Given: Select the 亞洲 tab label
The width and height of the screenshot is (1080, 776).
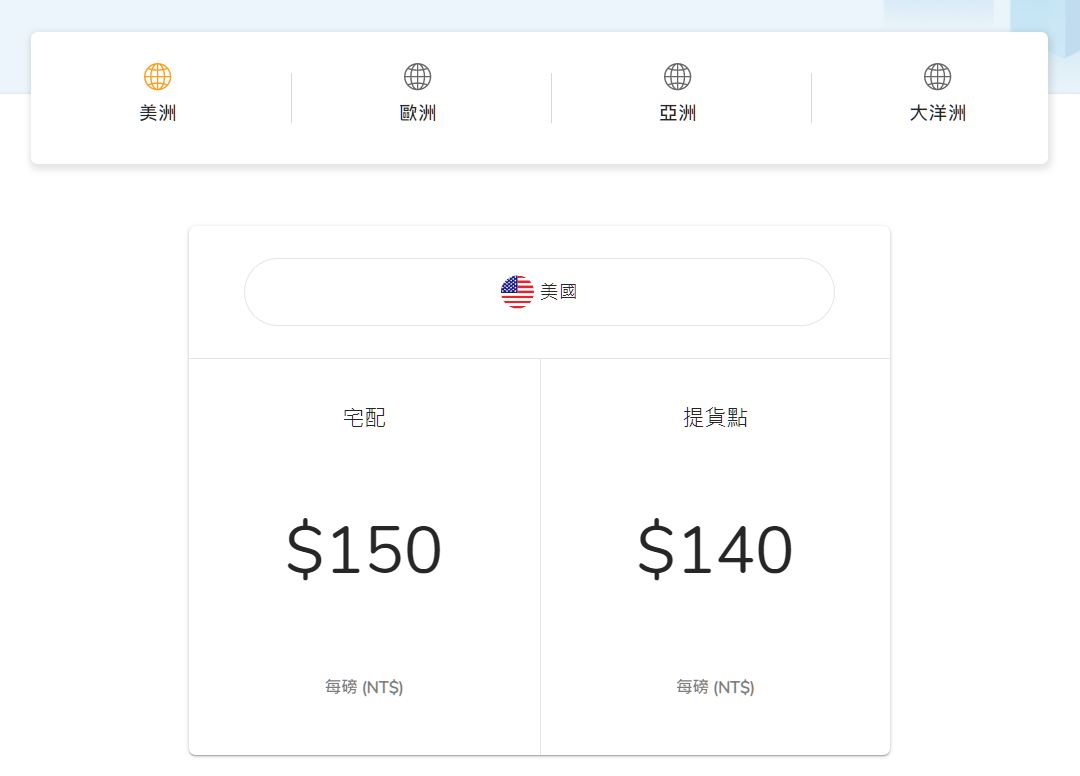Looking at the screenshot, I should 678,113.
